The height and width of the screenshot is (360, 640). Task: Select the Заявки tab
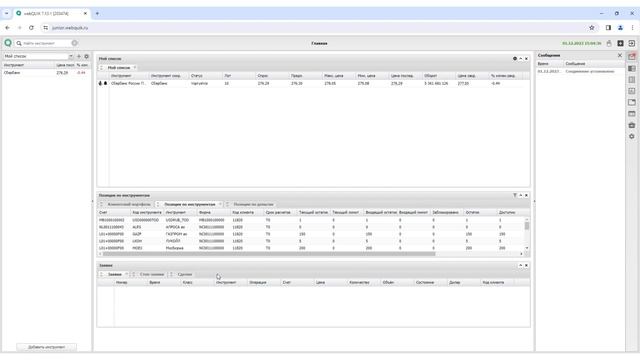click(x=115, y=274)
